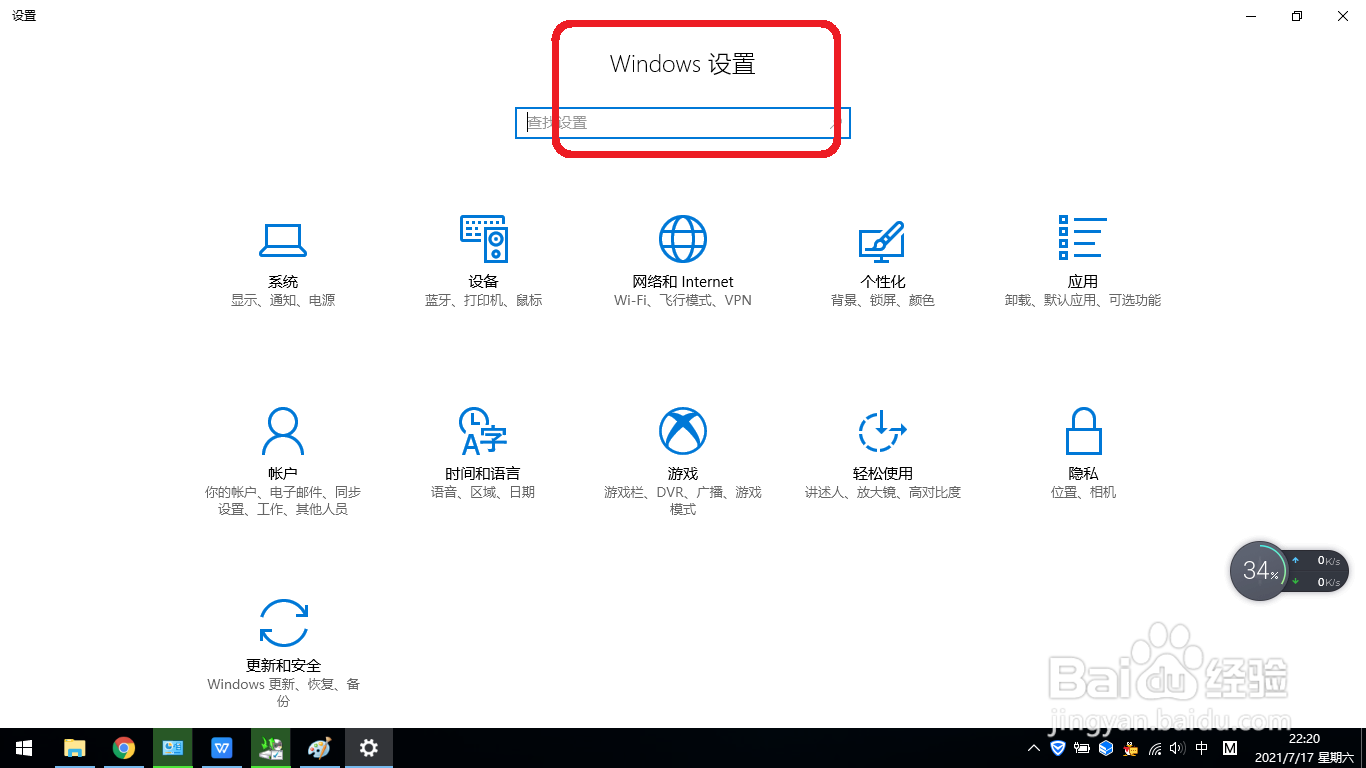The height and width of the screenshot is (768, 1366).
Task: Click the volume speaker tray icon
Action: tap(1178, 748)
